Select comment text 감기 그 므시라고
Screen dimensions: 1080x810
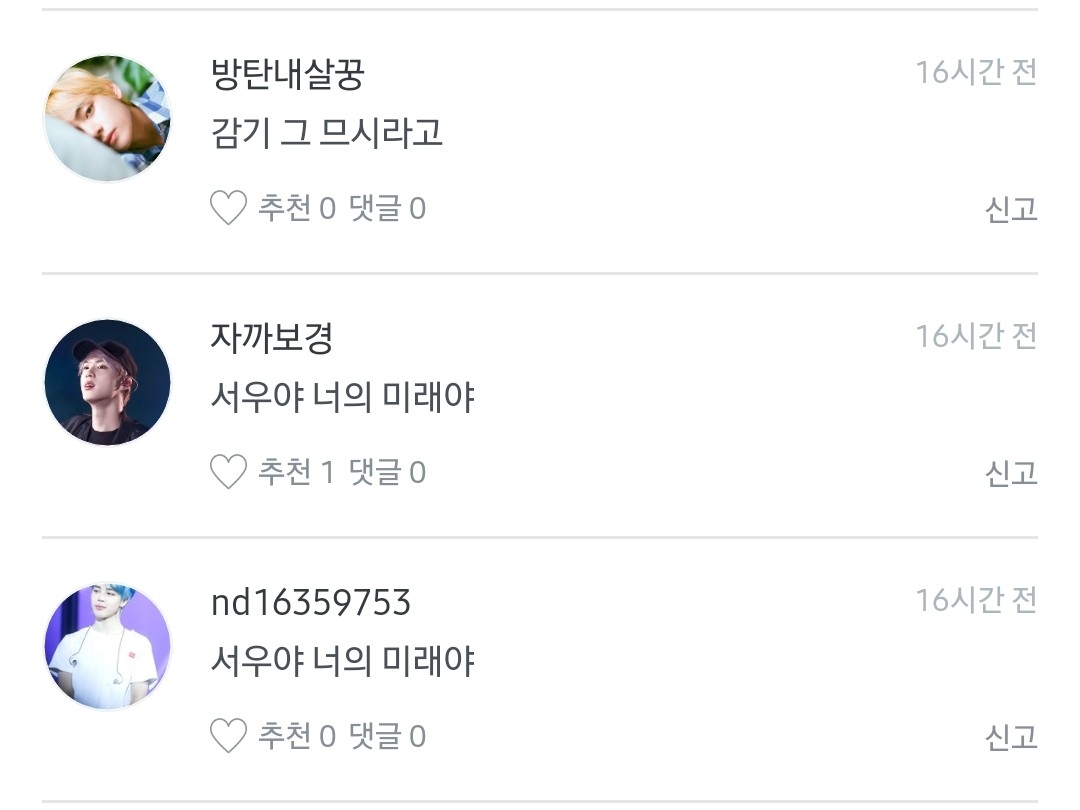(327, 133)
